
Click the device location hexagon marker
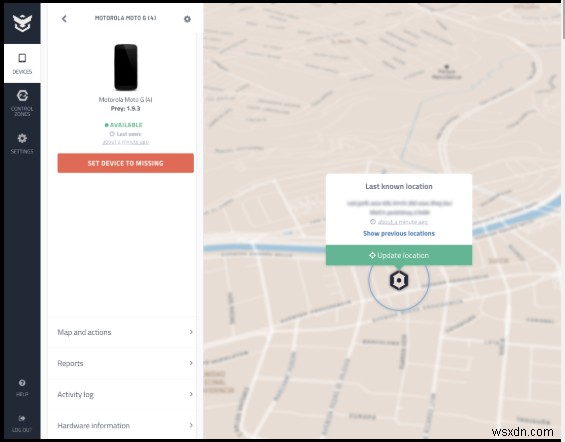point(399,280)
